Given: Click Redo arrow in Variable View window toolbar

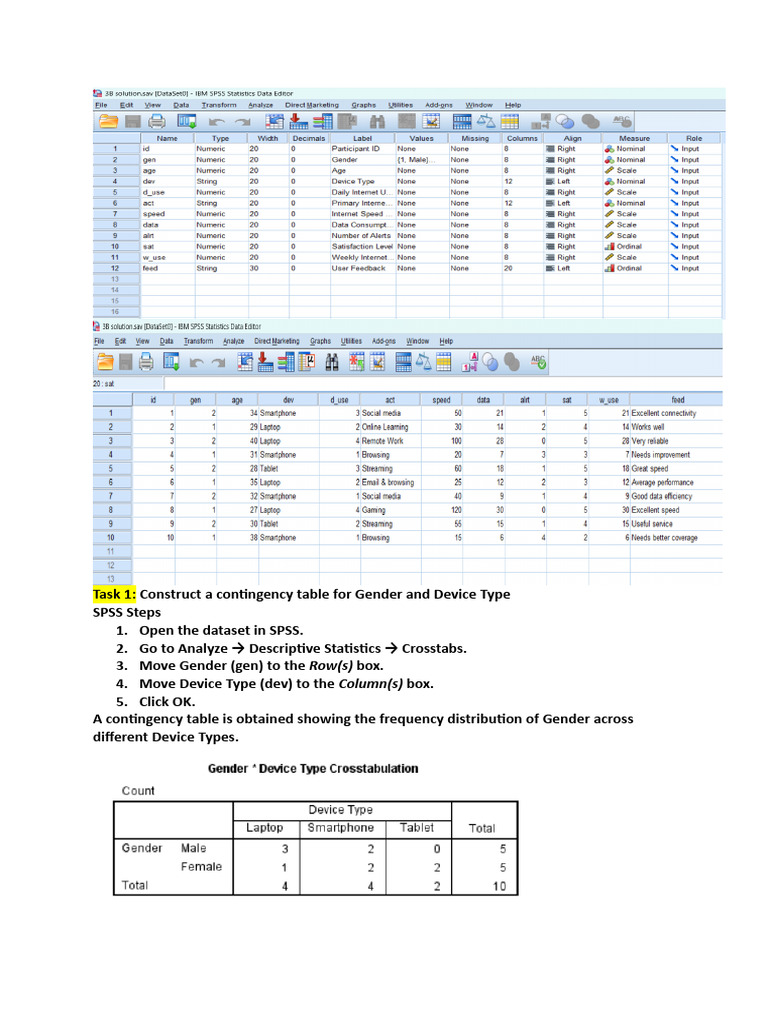Looking at the screenshot, I should 243,121.
